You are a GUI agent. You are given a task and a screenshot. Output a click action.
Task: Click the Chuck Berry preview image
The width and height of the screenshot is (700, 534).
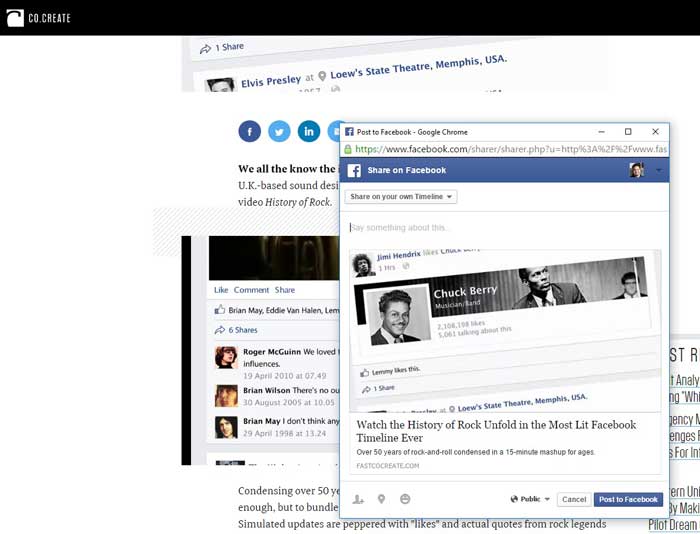(505, 331)
